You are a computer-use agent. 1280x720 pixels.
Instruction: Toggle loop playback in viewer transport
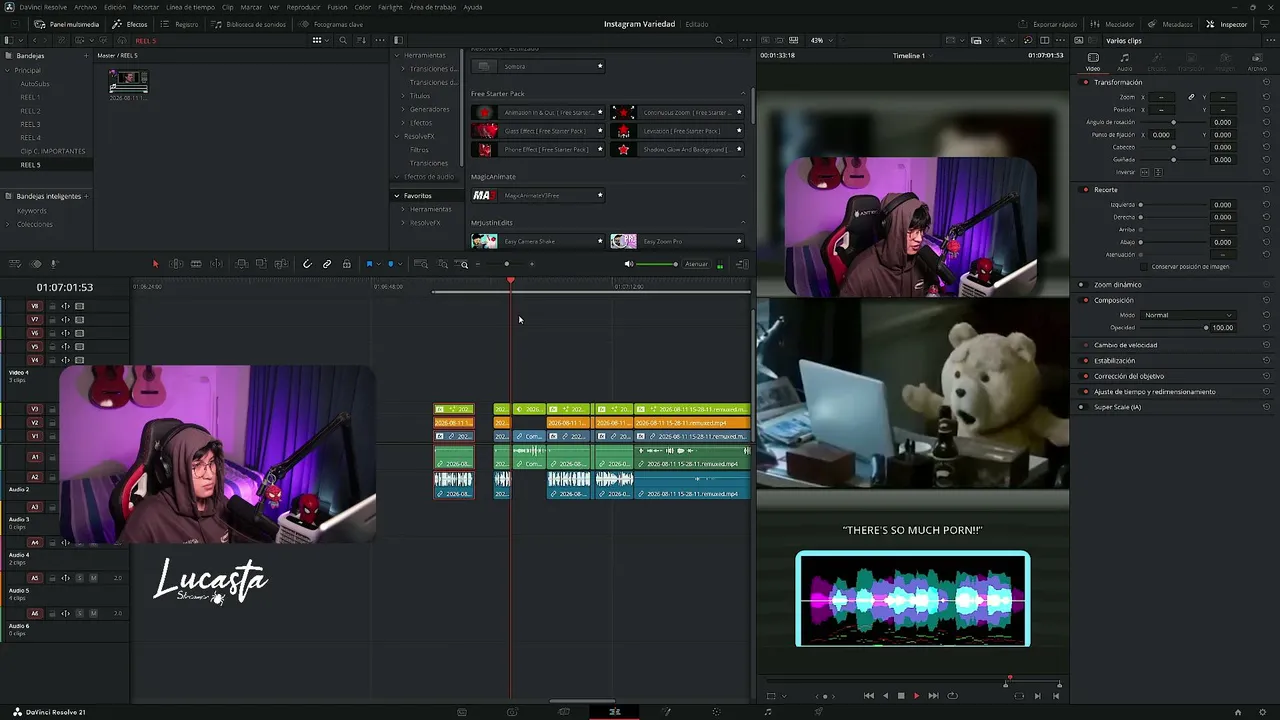tap(952, 696)
